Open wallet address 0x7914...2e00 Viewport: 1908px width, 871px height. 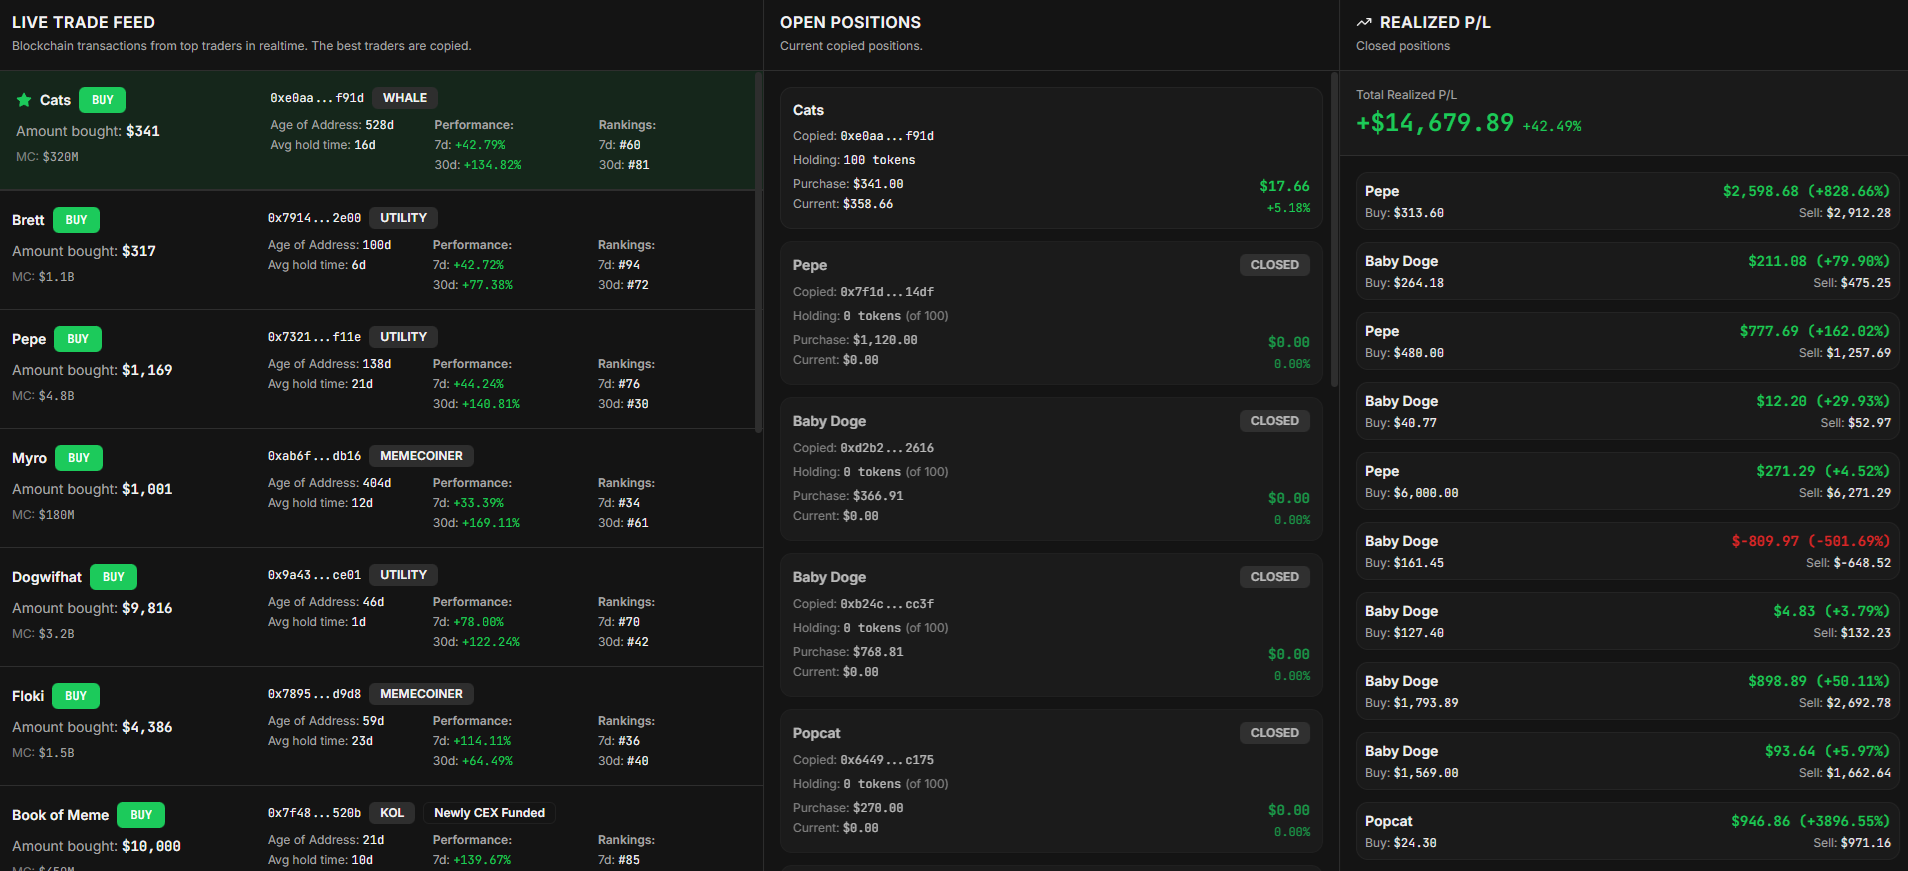[314, 218]
